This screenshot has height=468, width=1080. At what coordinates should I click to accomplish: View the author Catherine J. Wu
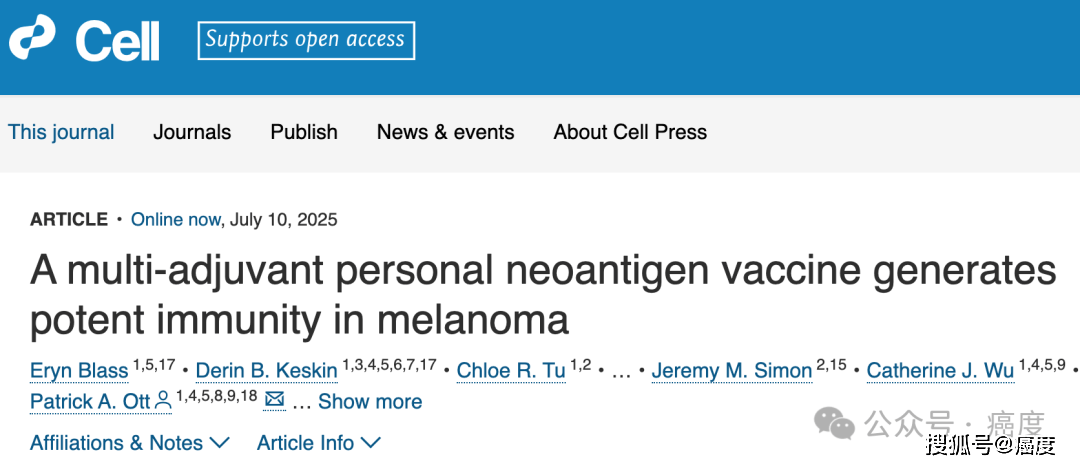pyautogui.click(x=940, y=371)
